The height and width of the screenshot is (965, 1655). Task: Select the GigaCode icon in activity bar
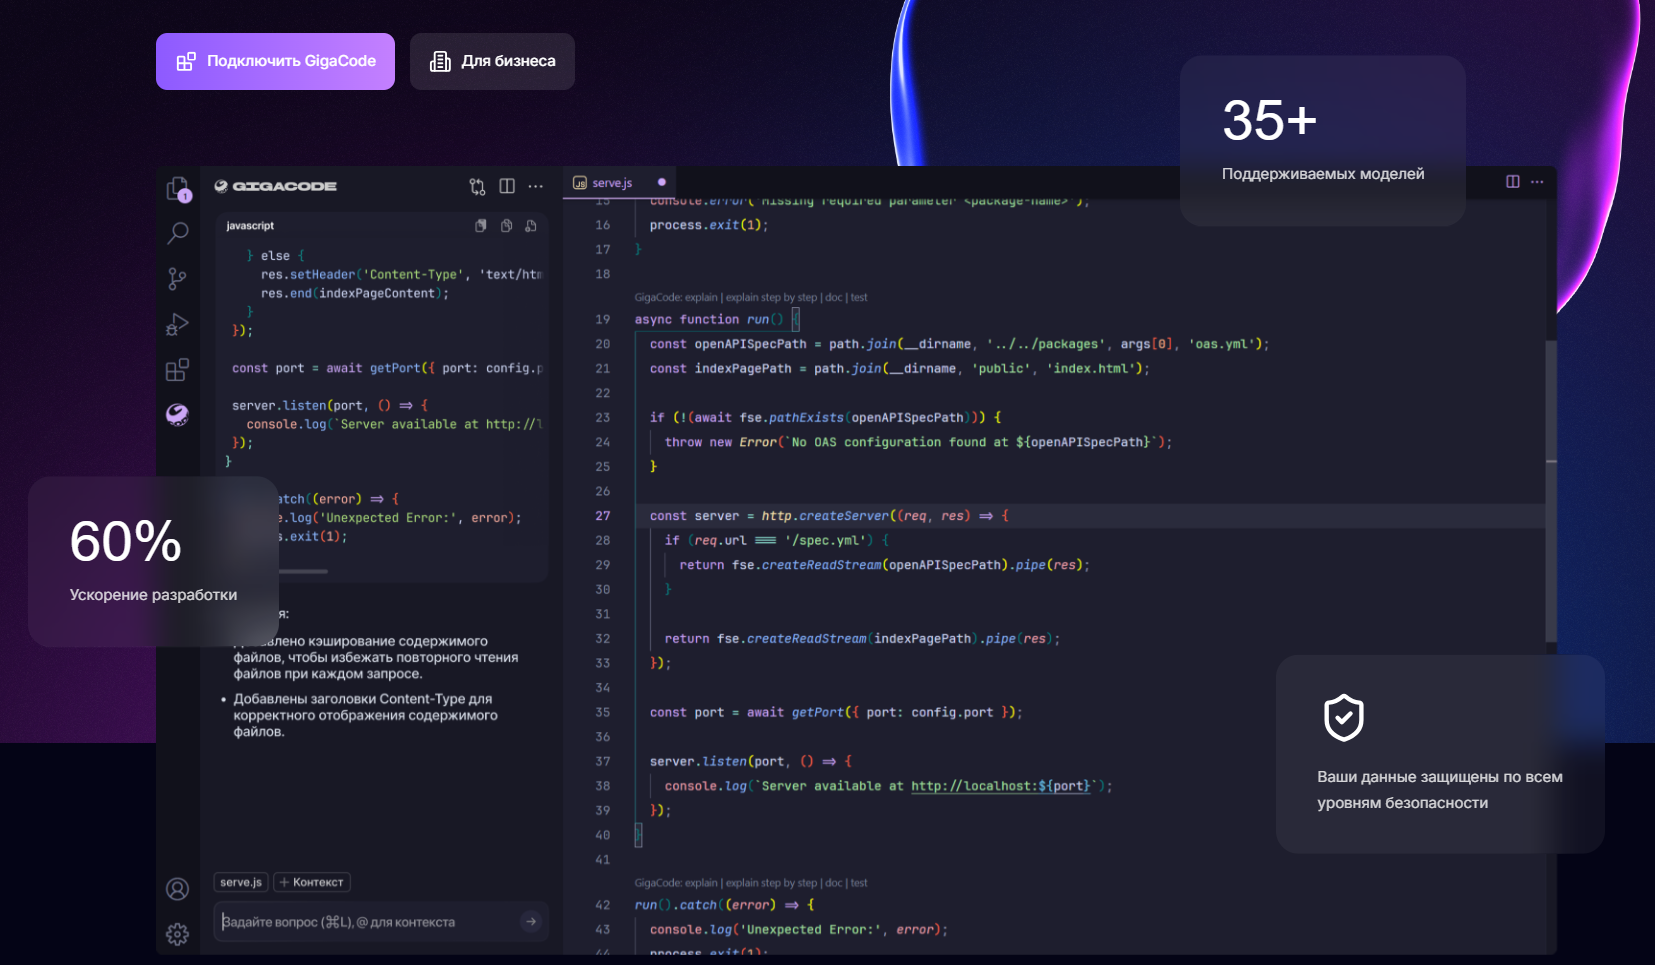[177, 414]
